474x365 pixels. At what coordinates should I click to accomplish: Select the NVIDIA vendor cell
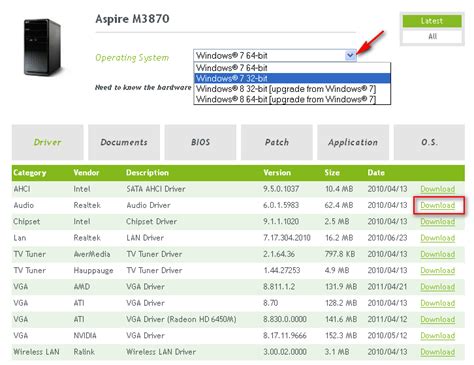click(x=85, y=336)
